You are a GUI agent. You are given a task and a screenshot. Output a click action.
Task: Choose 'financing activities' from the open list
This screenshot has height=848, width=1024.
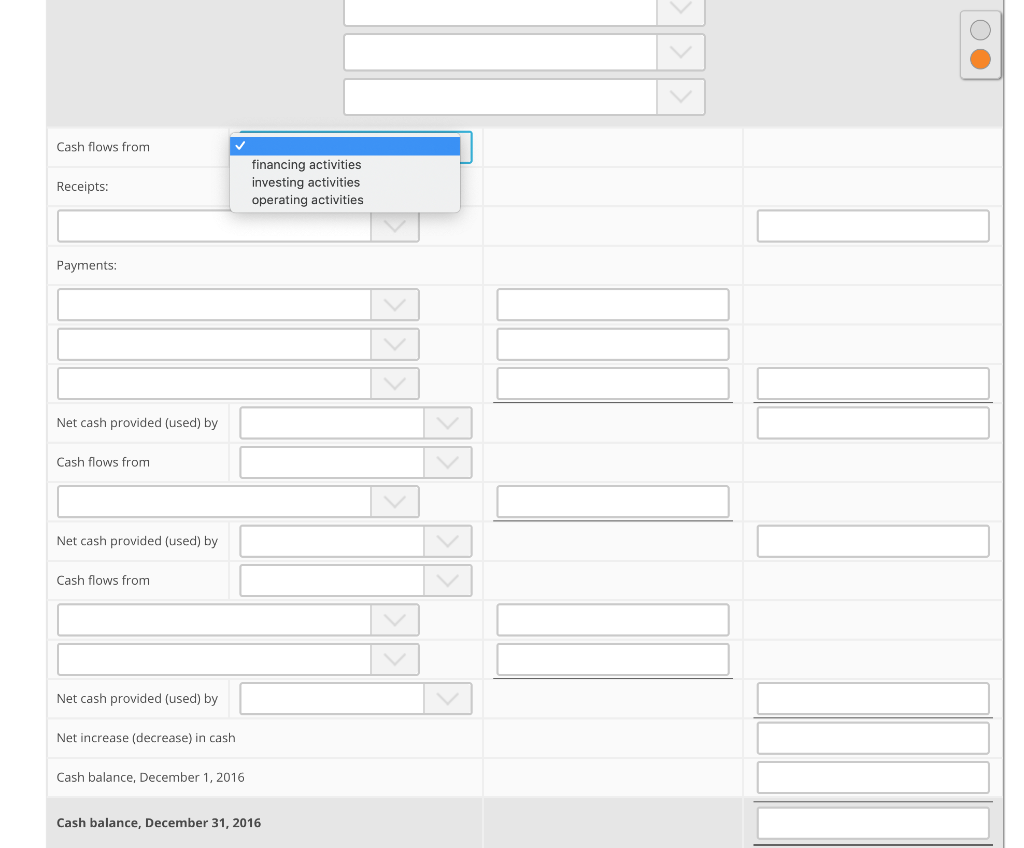pyautogui.click(x=306, y=165)
